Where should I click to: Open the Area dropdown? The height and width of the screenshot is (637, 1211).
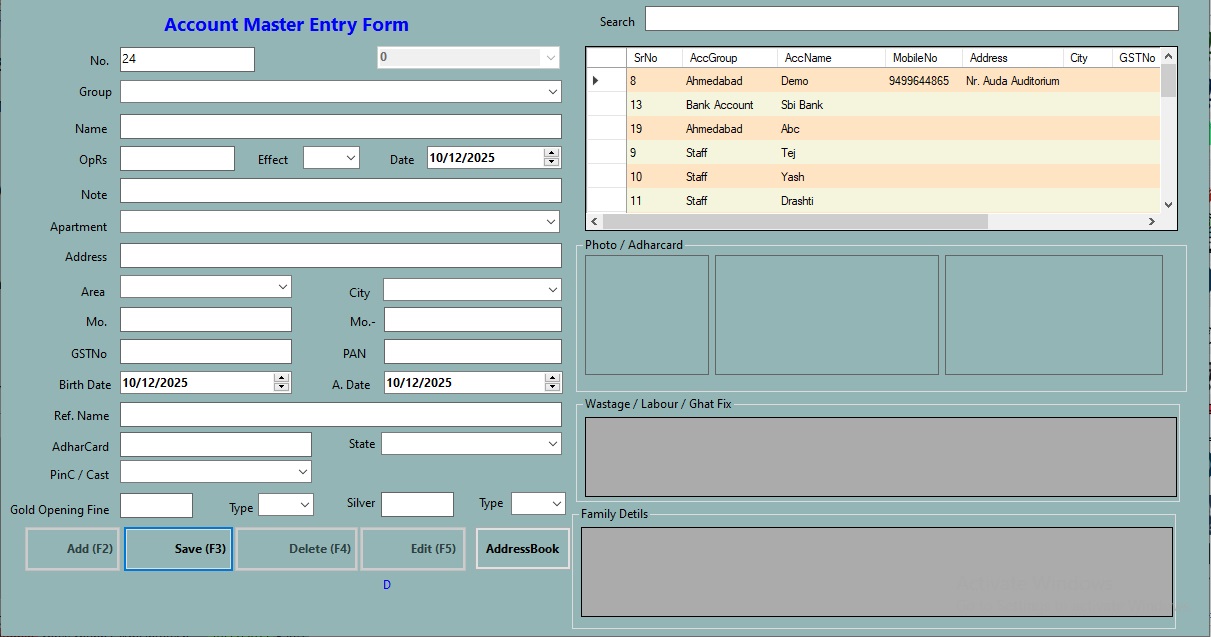[x=283, y=287]
